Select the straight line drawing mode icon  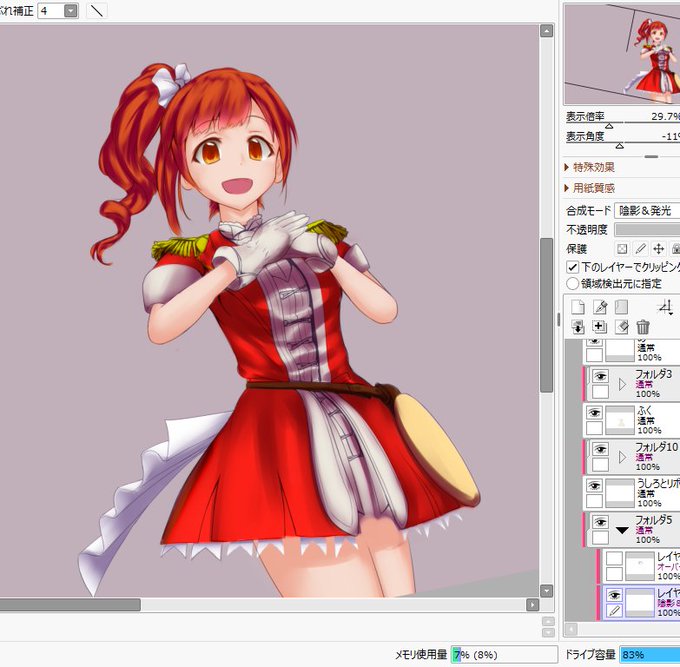(97, 11)
